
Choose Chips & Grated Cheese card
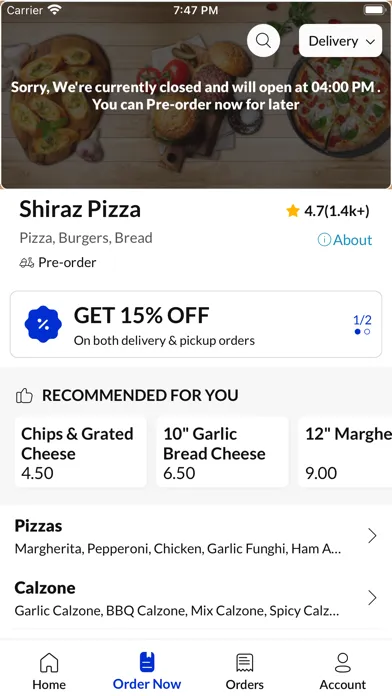pyautogui.click(x=80, y=452)
